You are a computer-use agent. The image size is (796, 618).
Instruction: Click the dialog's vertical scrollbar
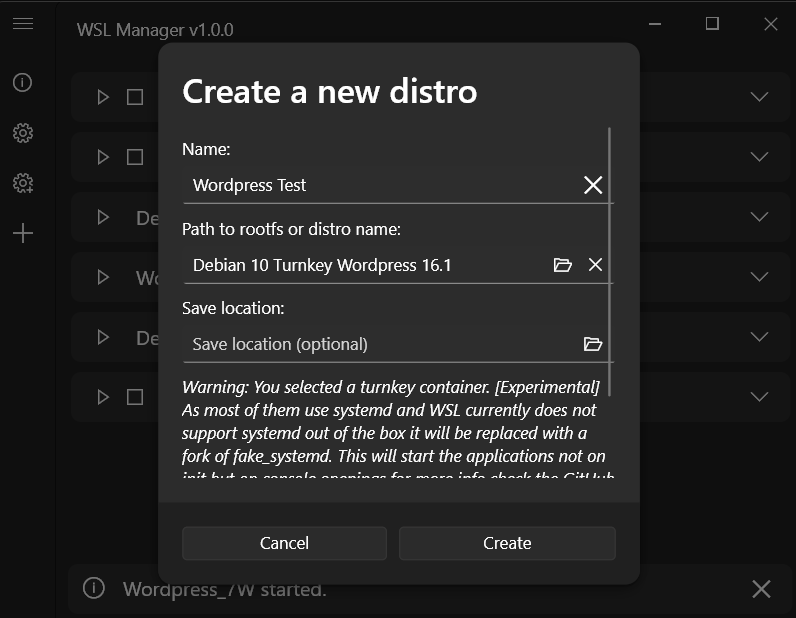(609, 260)
